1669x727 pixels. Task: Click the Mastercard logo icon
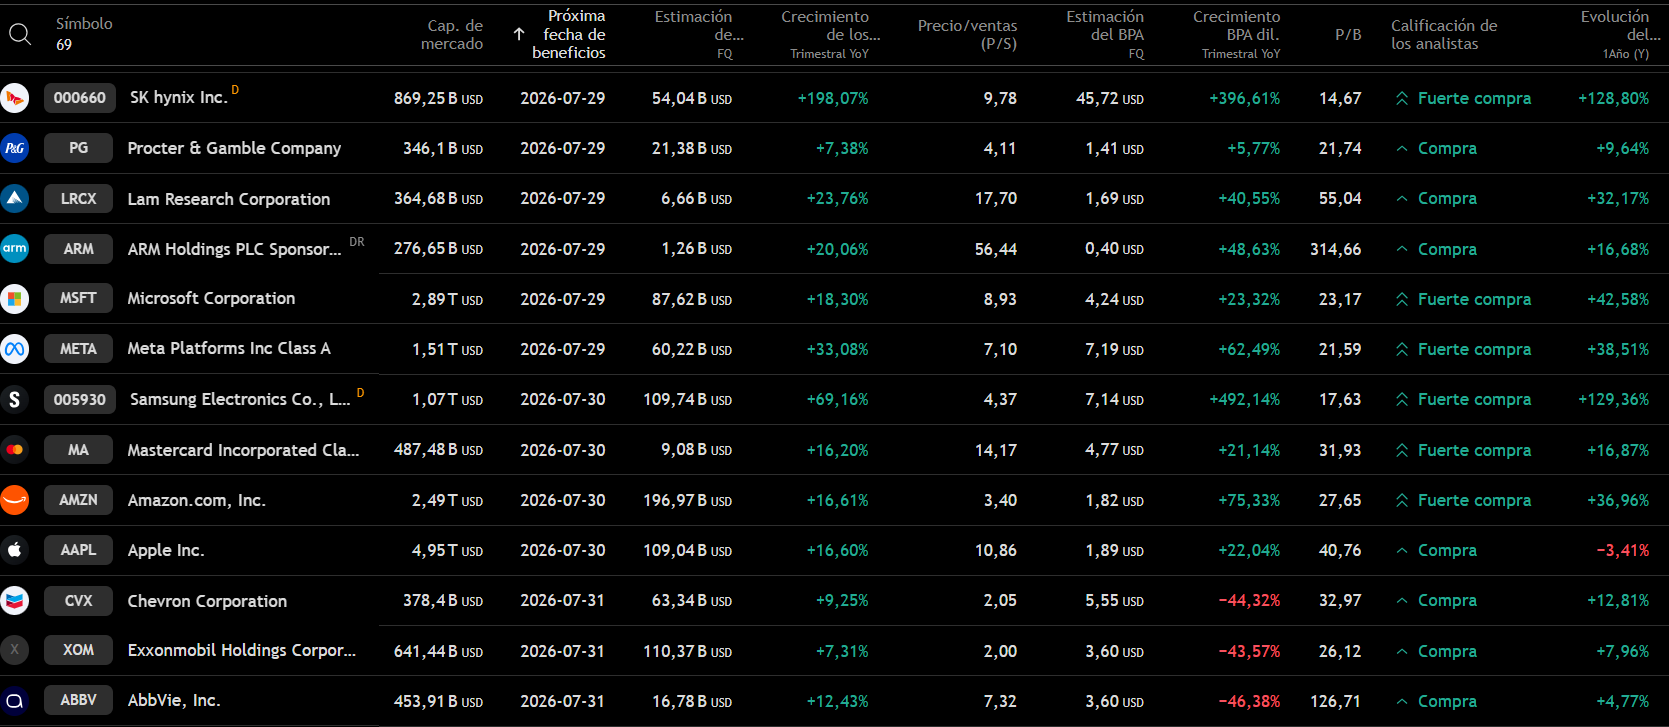[15, 450]
